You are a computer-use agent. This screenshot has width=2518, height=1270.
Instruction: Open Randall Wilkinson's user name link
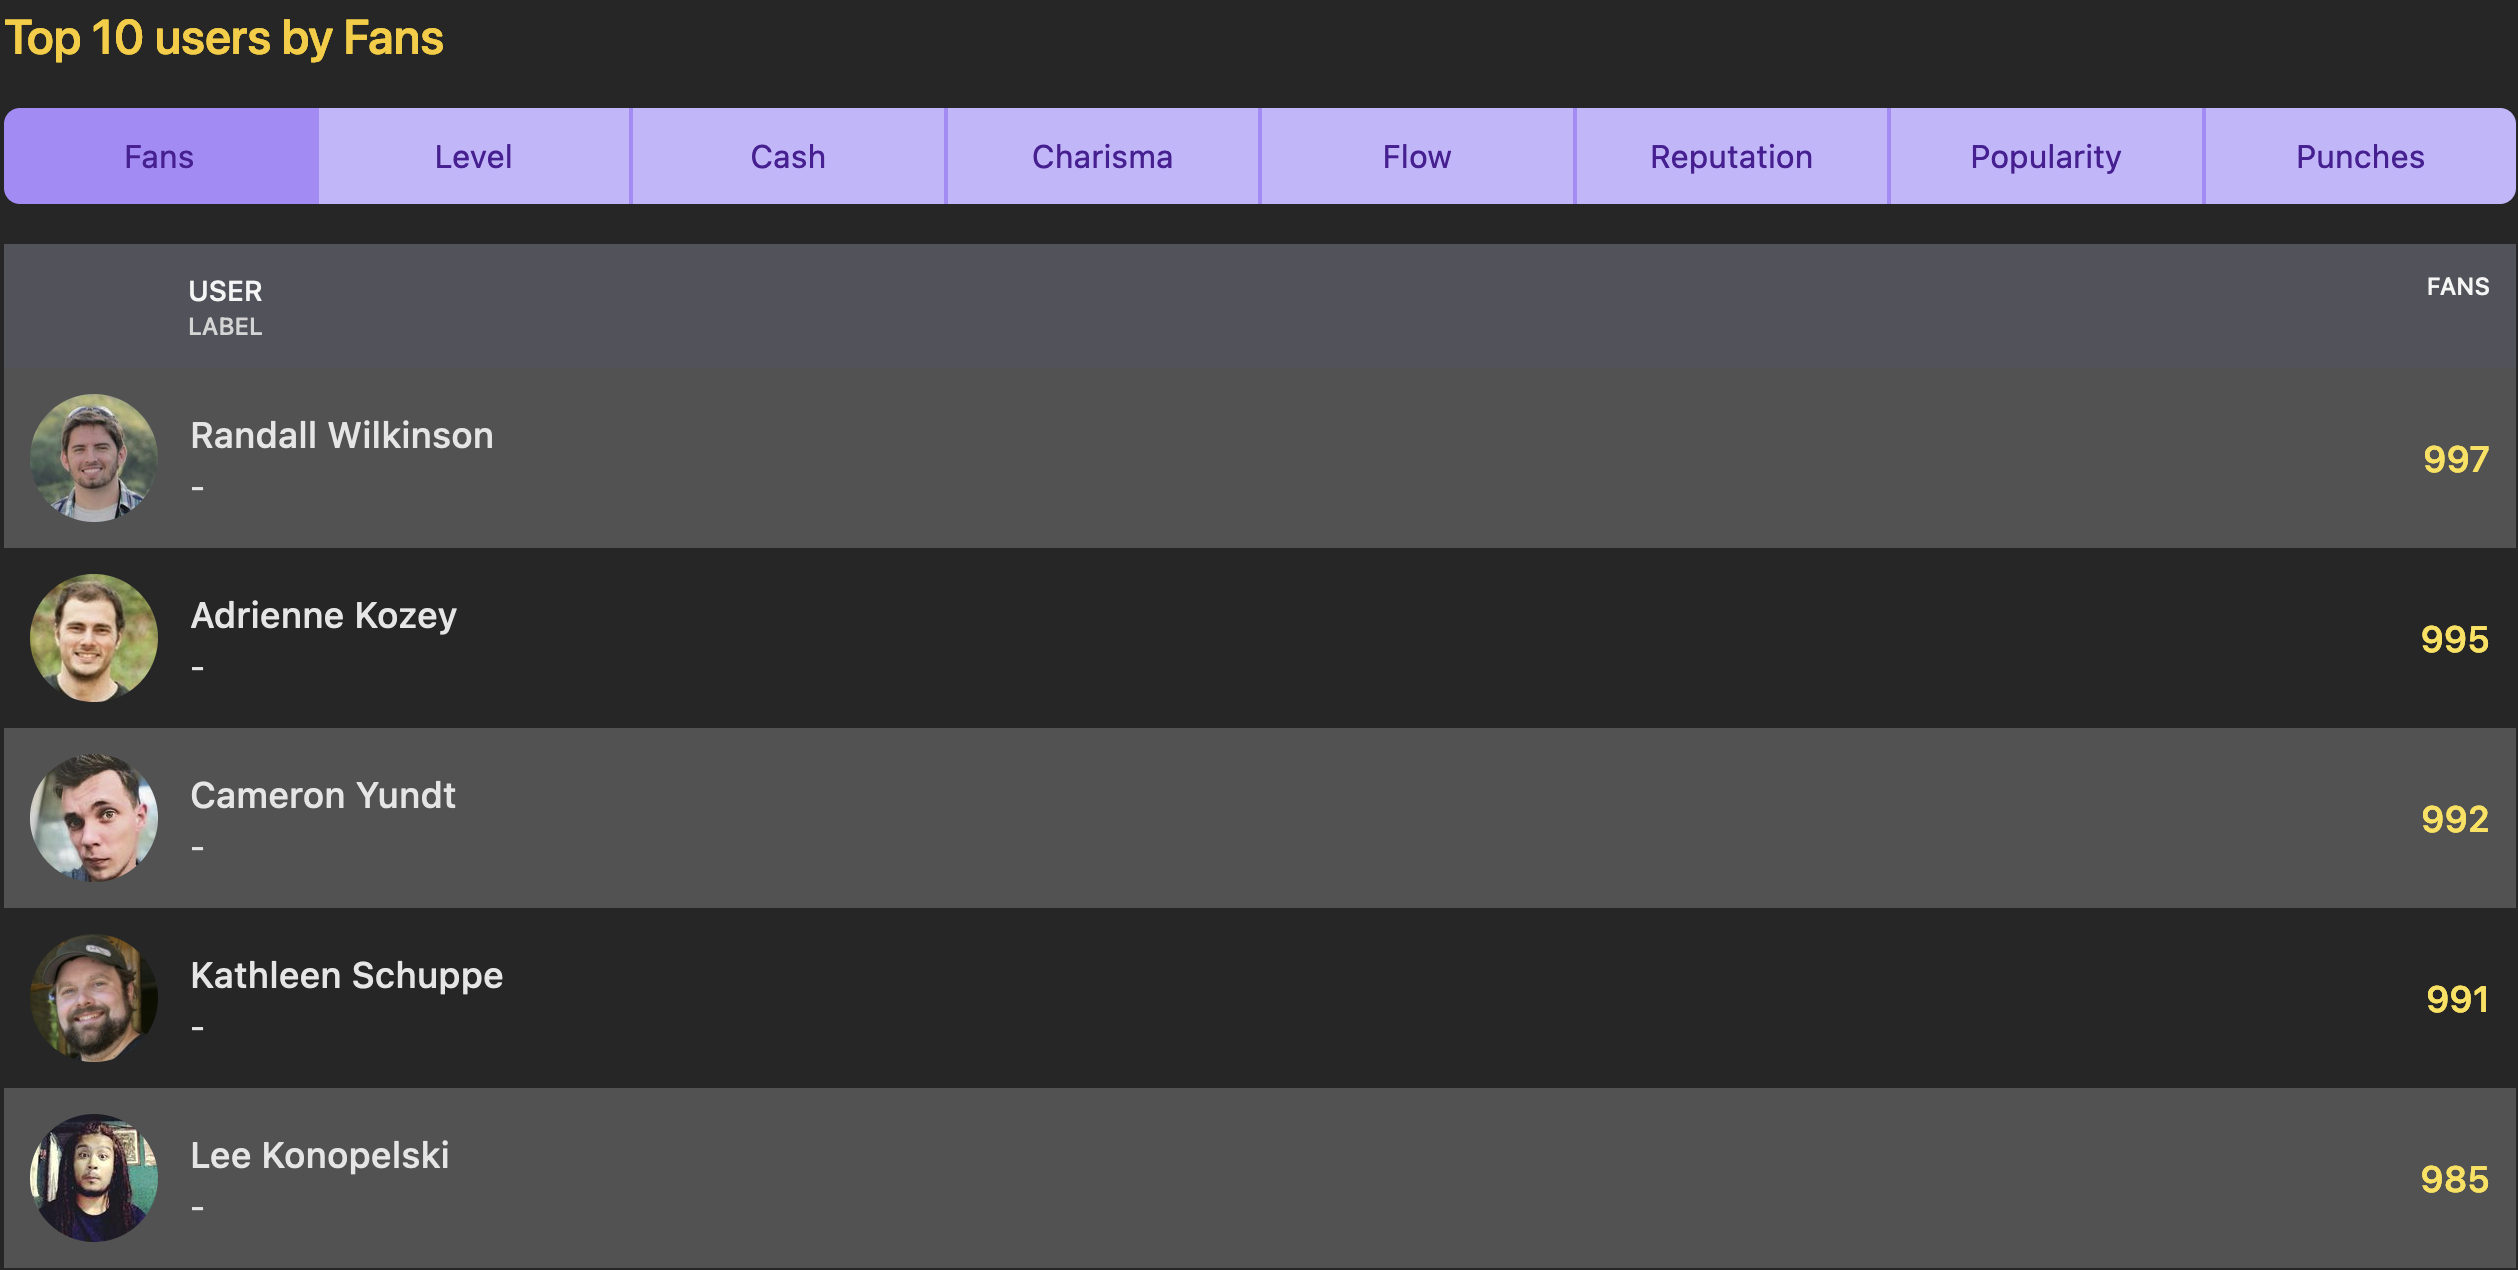[341, 436]
